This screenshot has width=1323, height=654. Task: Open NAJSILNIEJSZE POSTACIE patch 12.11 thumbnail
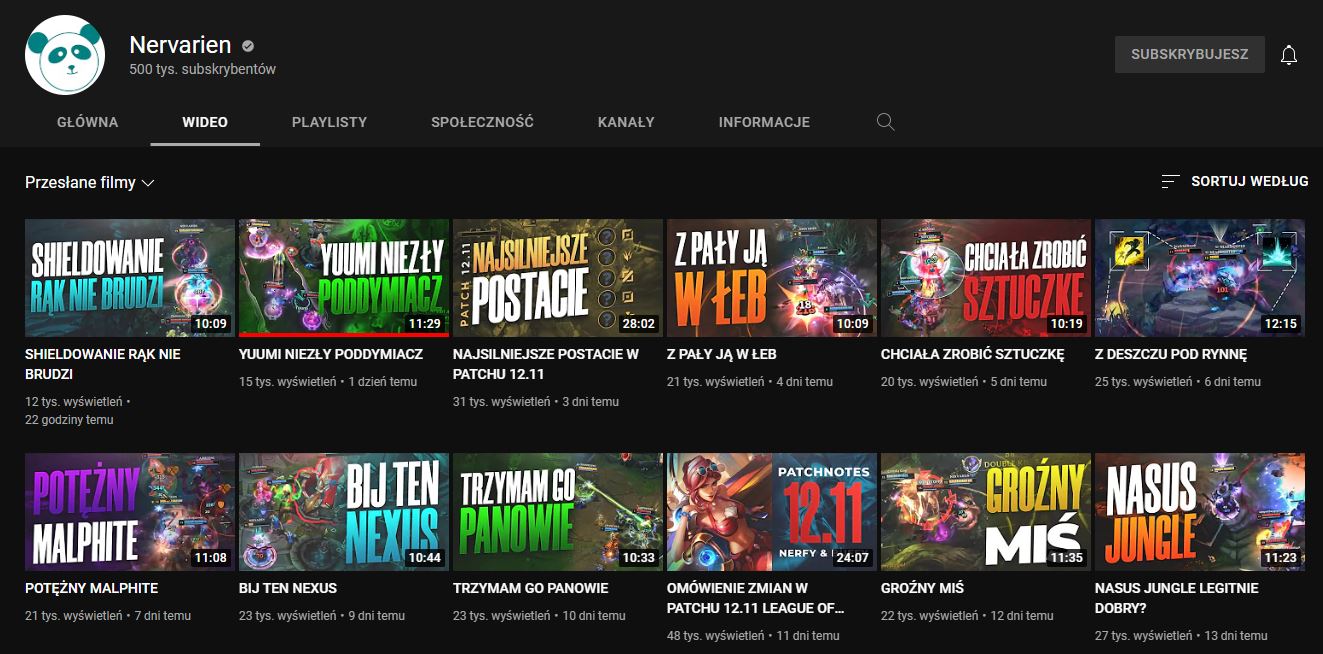click(x=558, y=278)
